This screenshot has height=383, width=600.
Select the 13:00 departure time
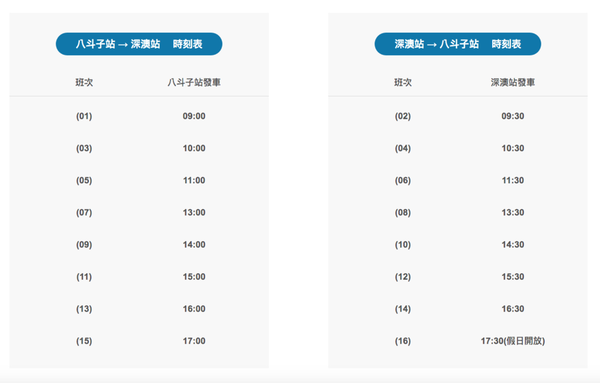tap(194, 212)
